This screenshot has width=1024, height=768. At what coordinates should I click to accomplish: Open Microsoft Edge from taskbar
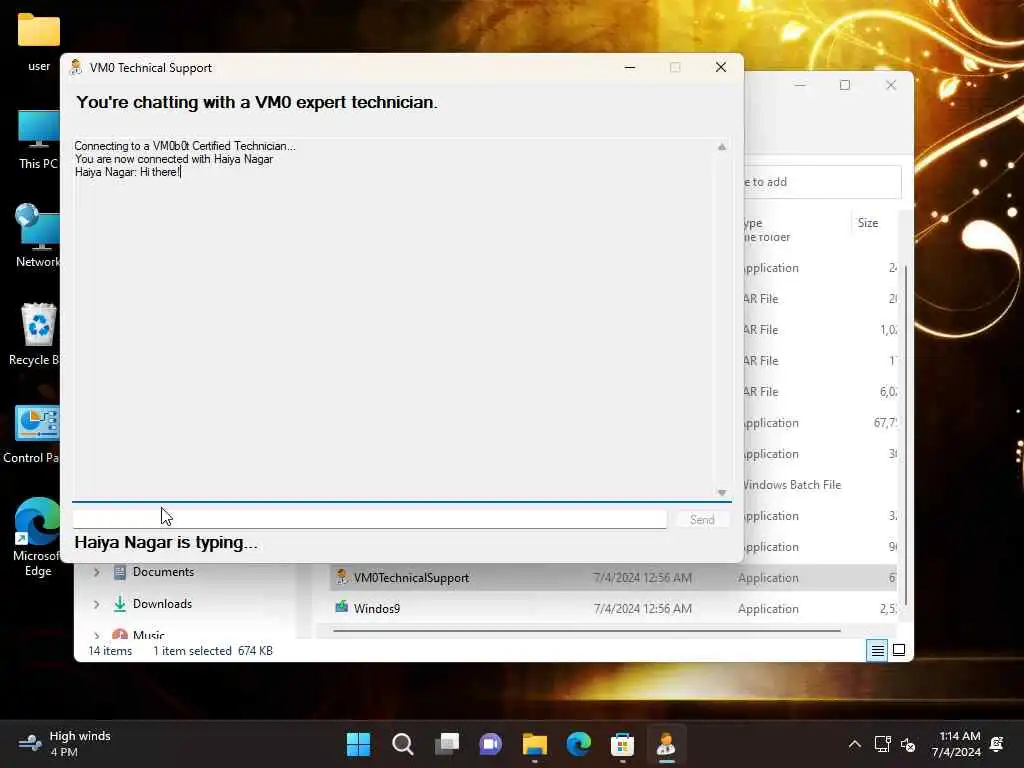(x=579, y=744)
